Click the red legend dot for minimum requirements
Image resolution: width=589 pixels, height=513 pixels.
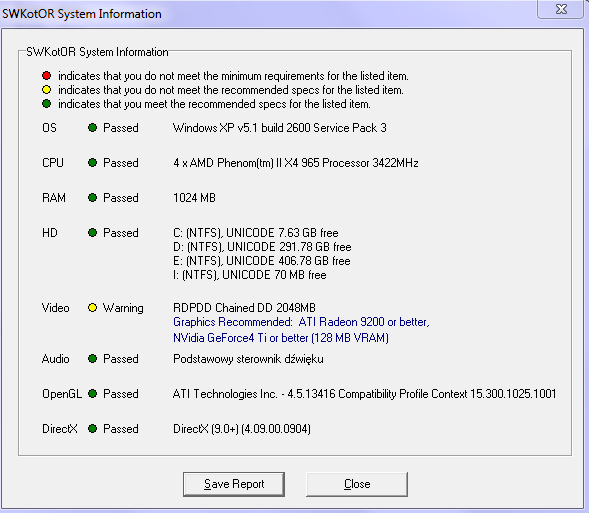click(47, 76)
